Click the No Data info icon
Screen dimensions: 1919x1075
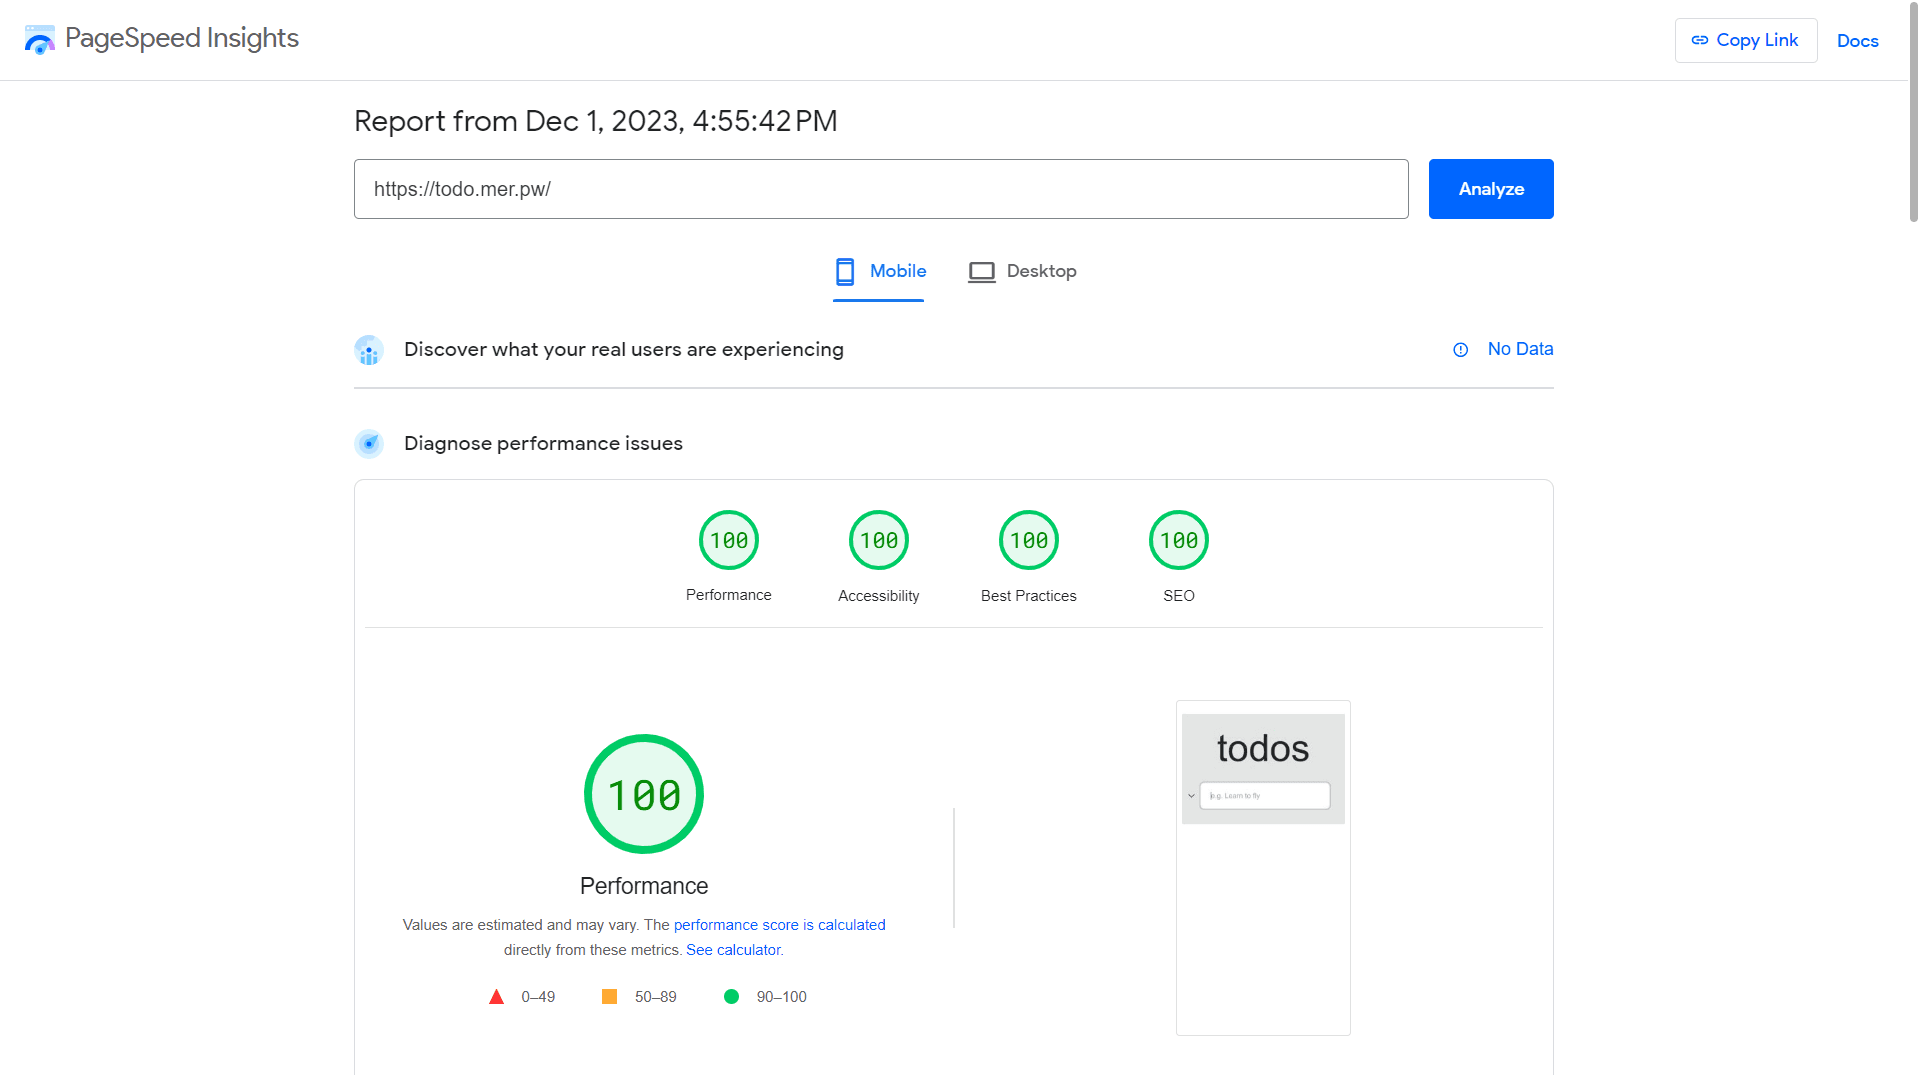pyautogui.click(x=1460, y=350)
